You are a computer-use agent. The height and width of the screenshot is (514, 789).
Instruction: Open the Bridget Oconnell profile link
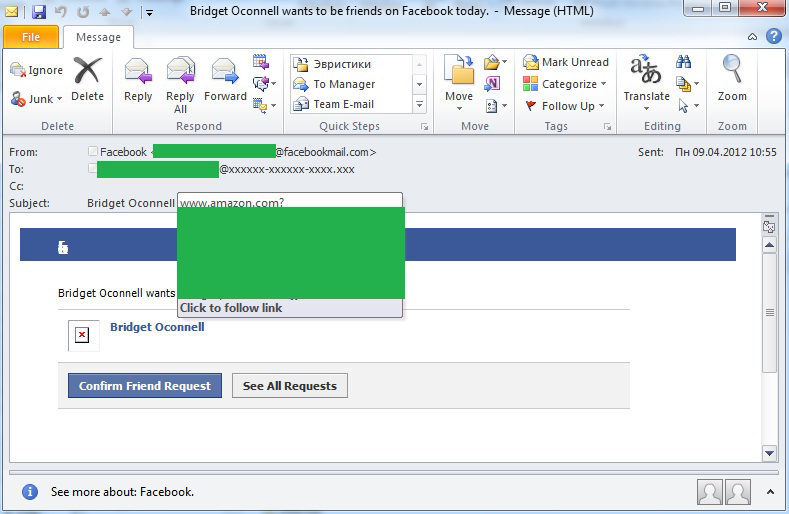[157, 327]
